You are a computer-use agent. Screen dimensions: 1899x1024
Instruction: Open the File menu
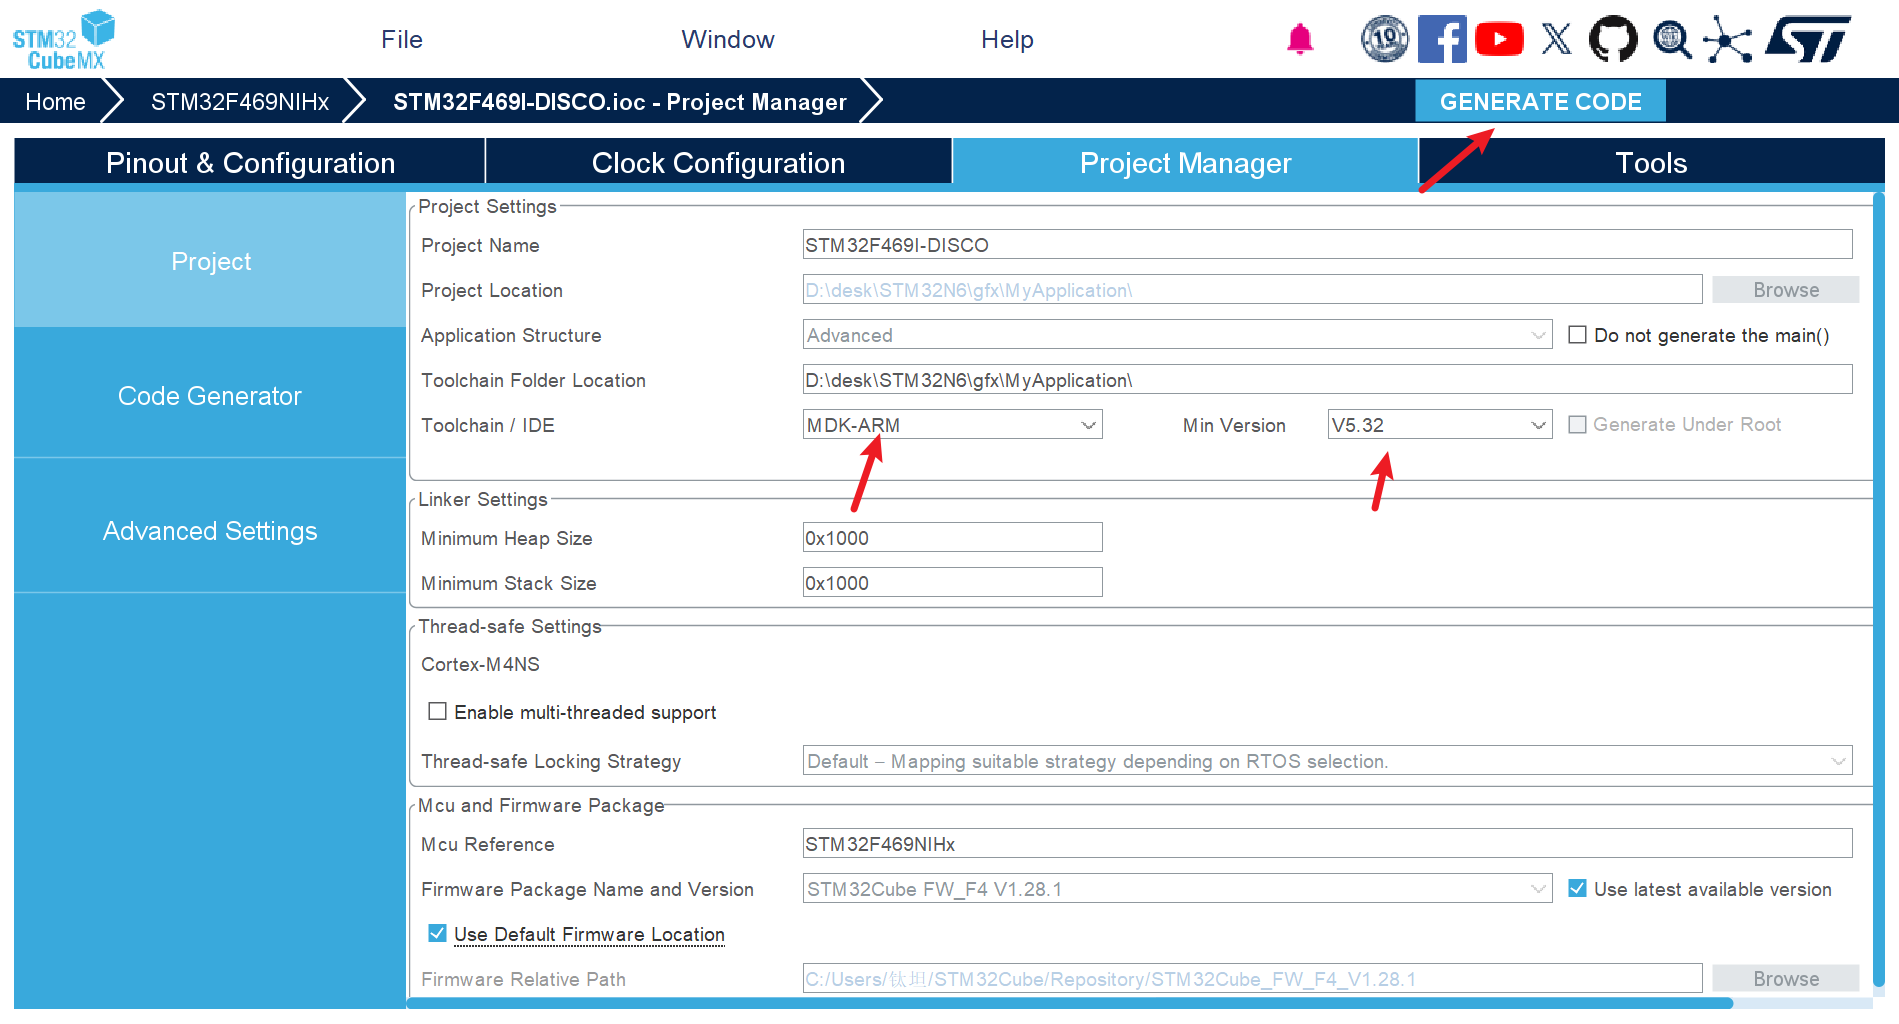(402, 39)
